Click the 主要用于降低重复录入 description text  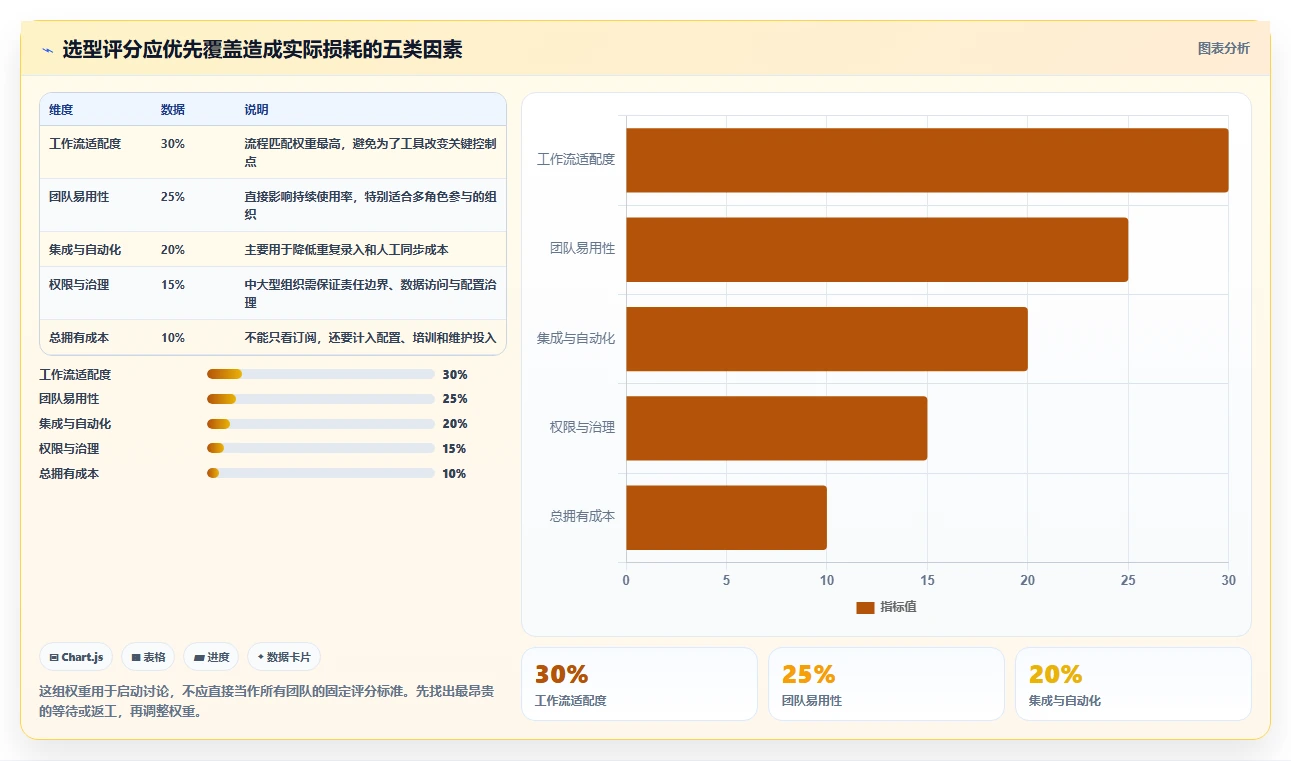pyautogui.click(x=346, y=250)
